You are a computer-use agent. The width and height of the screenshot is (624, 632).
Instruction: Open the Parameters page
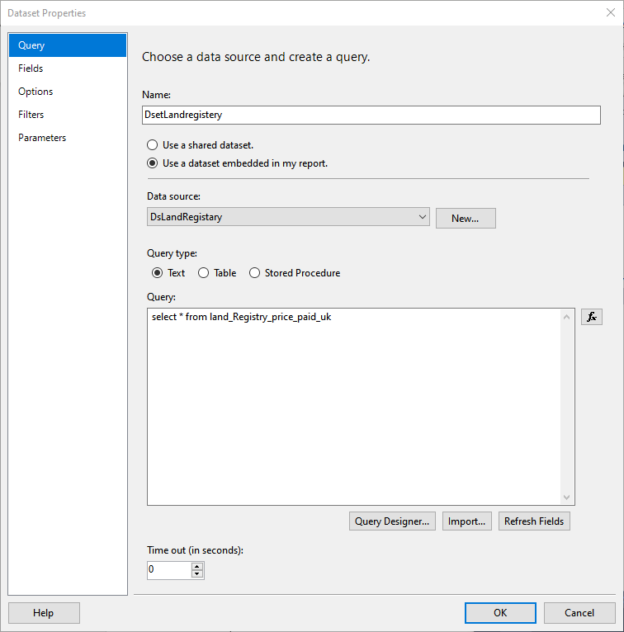[x=42, y=137]
